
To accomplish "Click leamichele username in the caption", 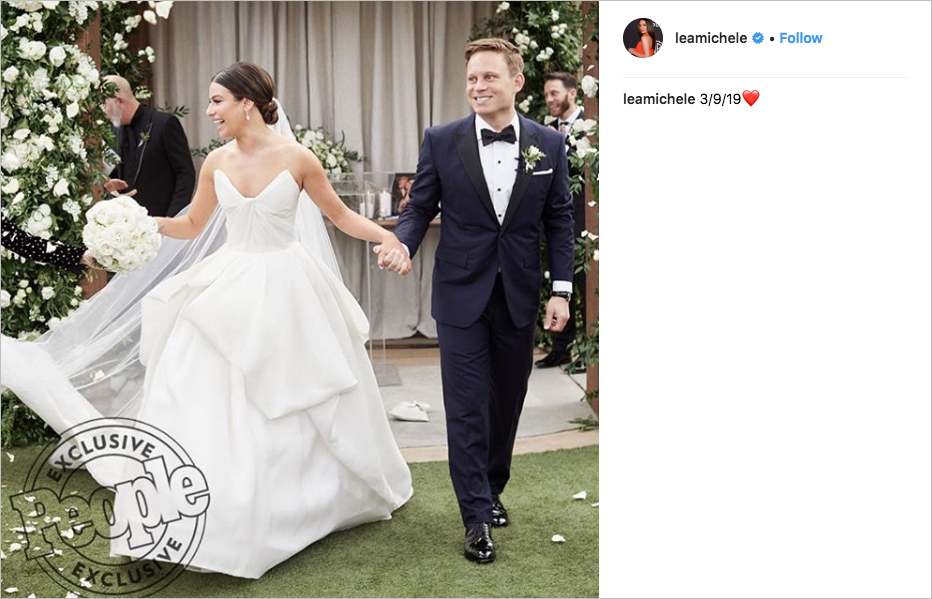I will point(659,99).
